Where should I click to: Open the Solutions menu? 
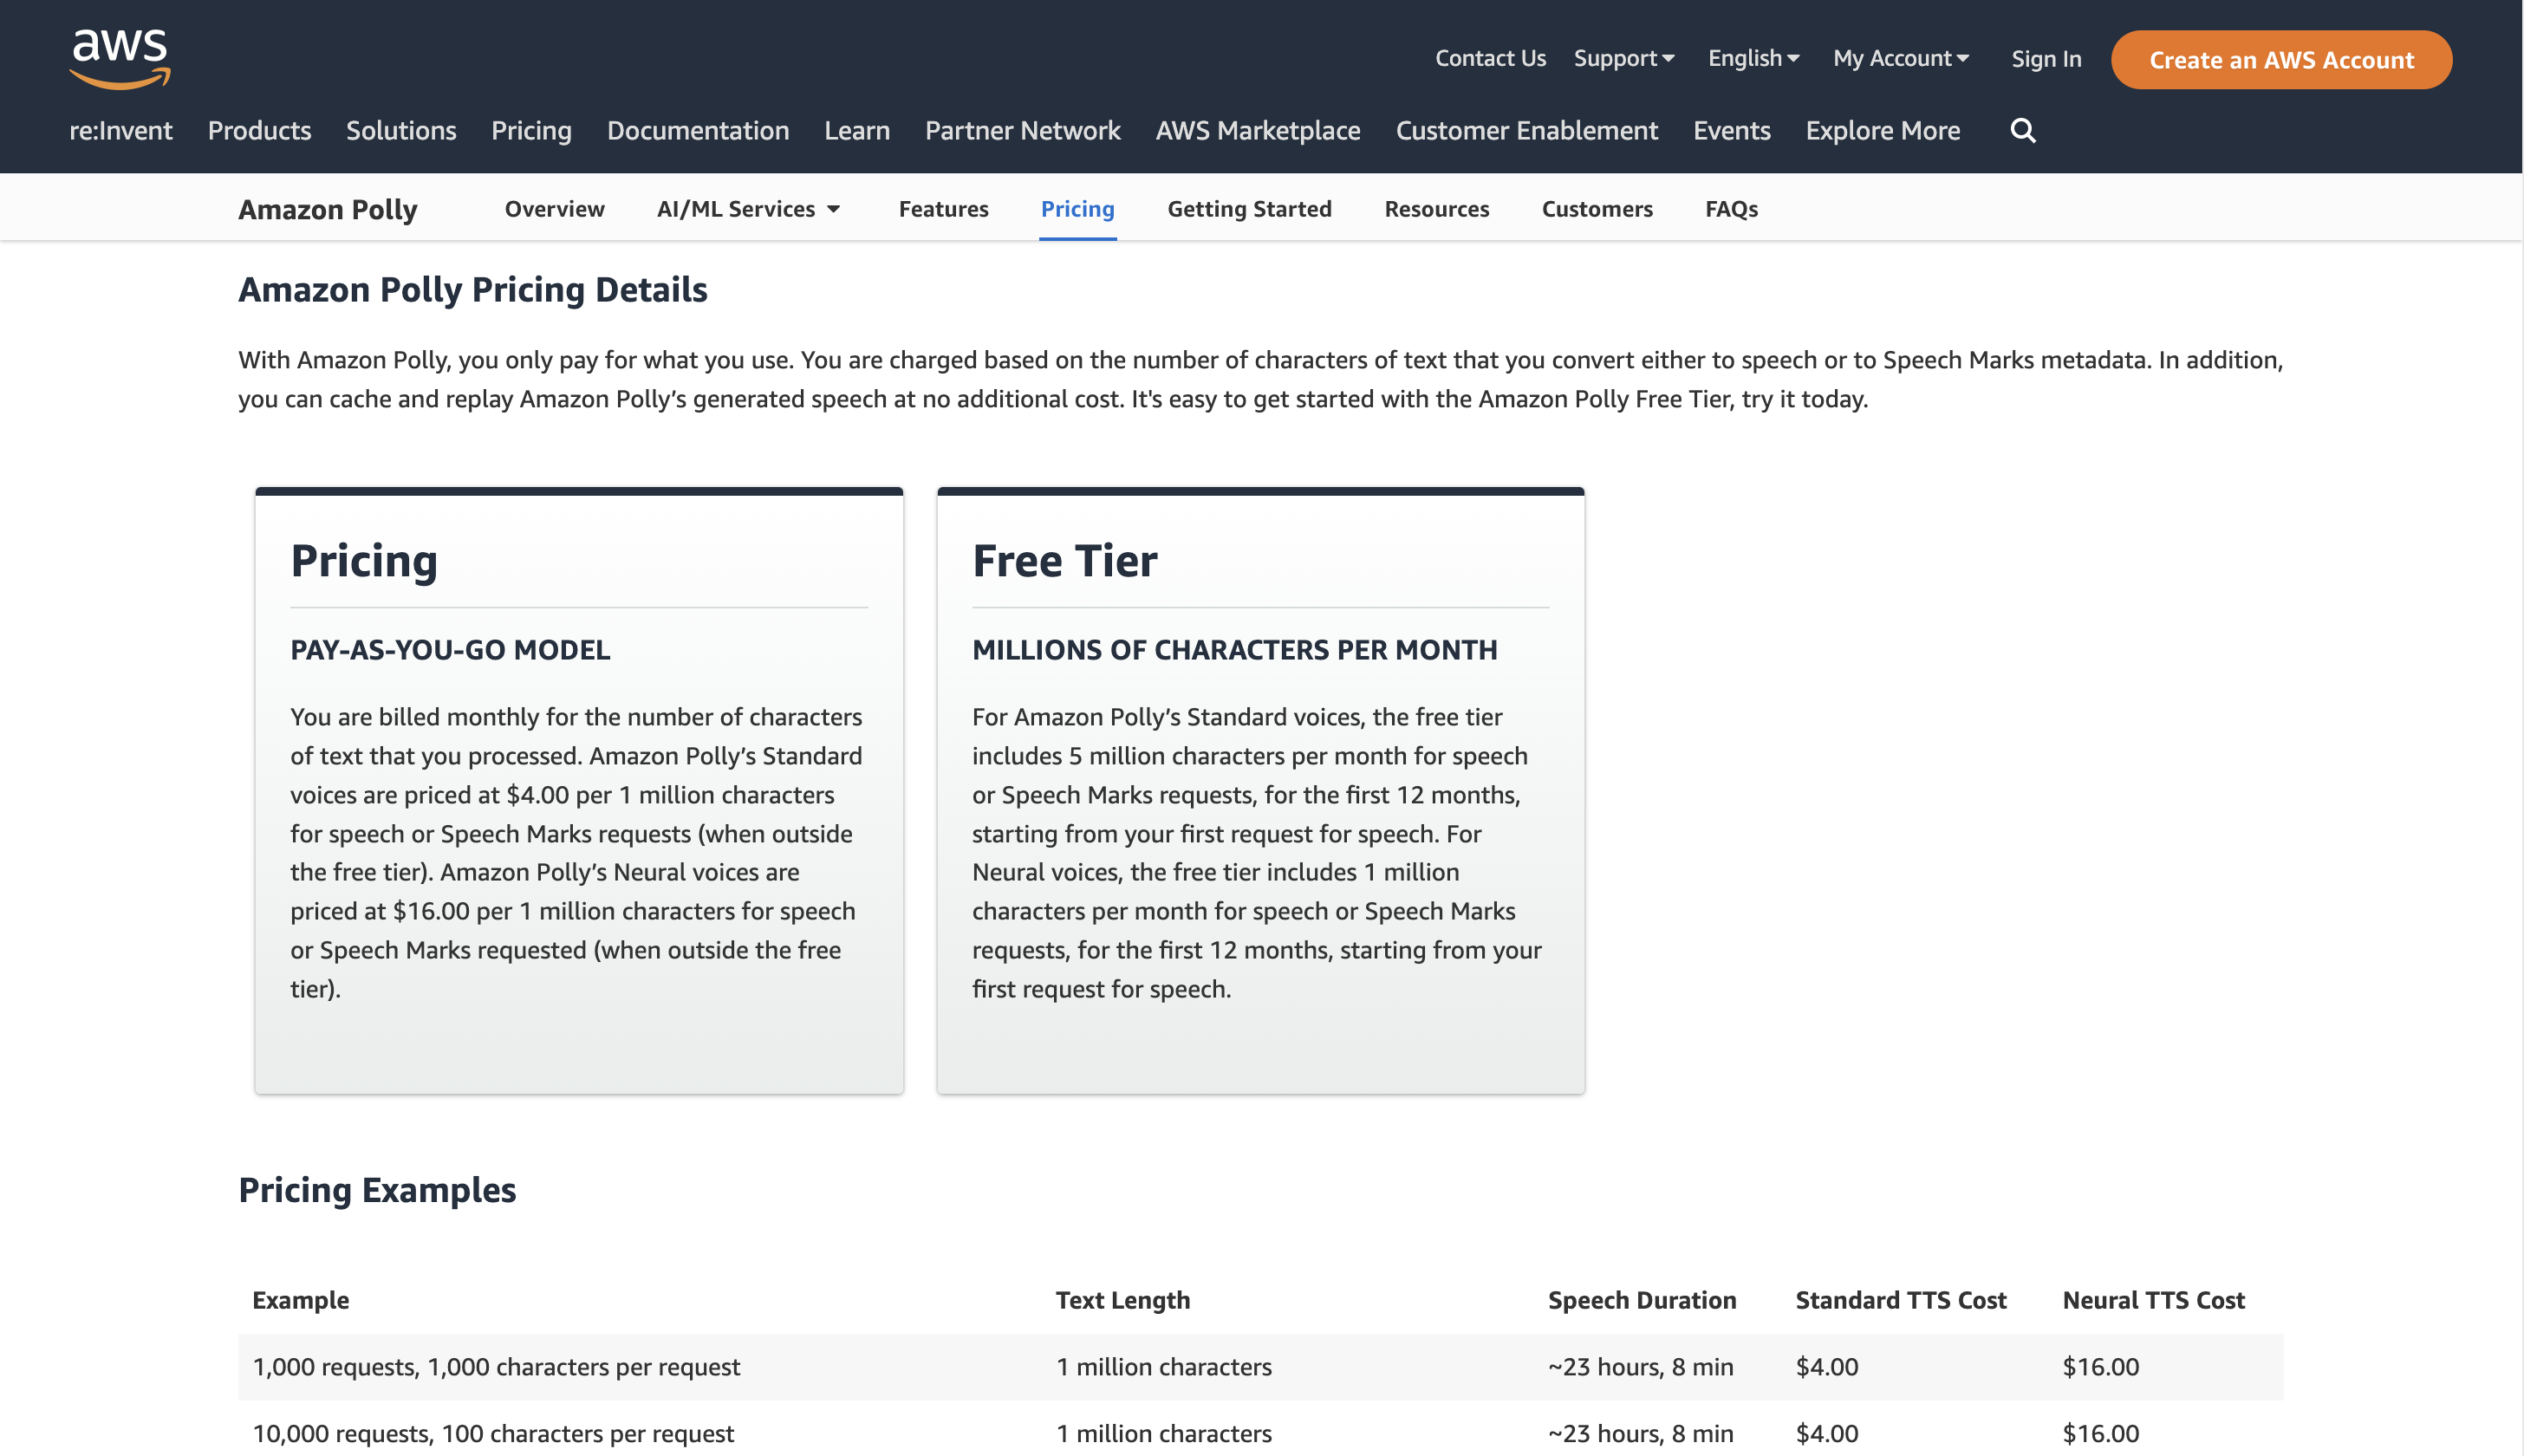[401, 130]
